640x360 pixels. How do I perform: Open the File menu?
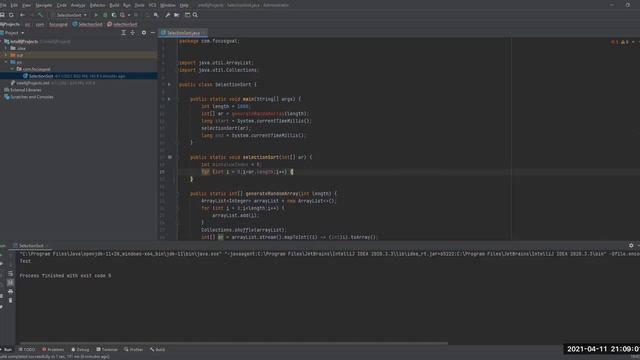[3, 5]
